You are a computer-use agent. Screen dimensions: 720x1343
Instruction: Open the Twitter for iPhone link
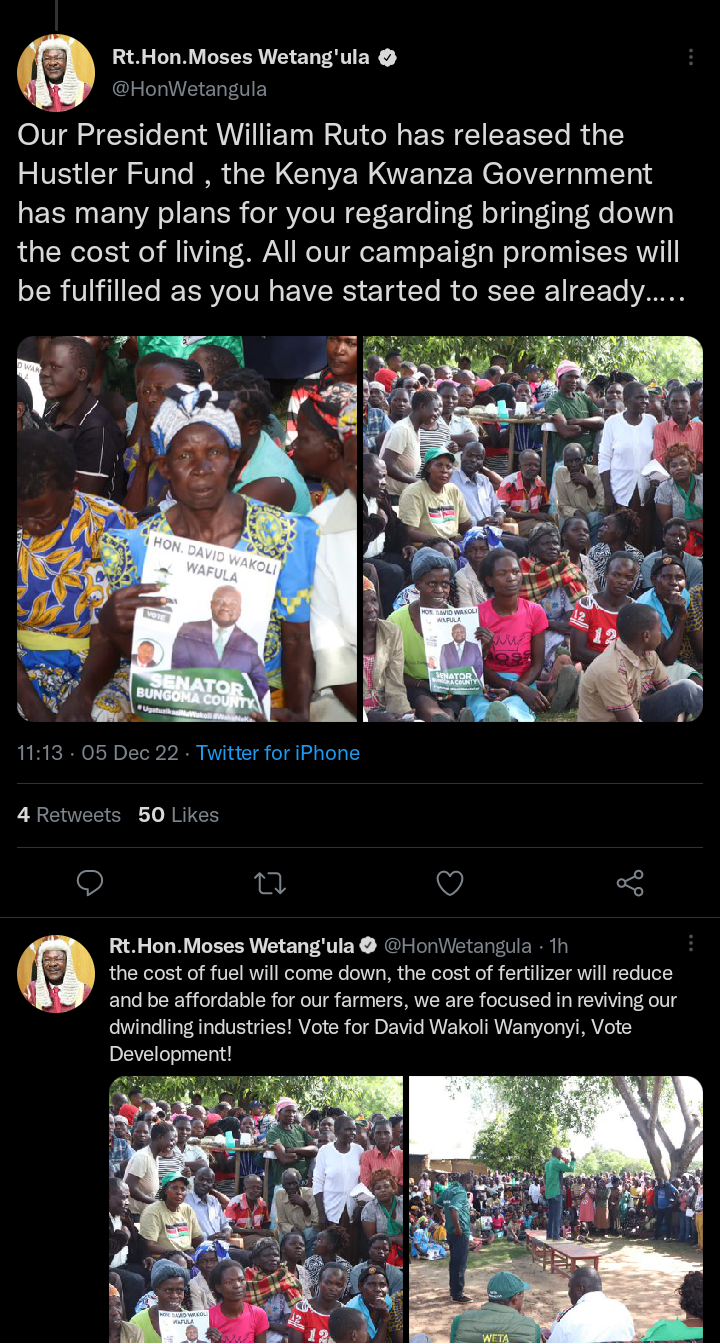click(x=277, y=753)
